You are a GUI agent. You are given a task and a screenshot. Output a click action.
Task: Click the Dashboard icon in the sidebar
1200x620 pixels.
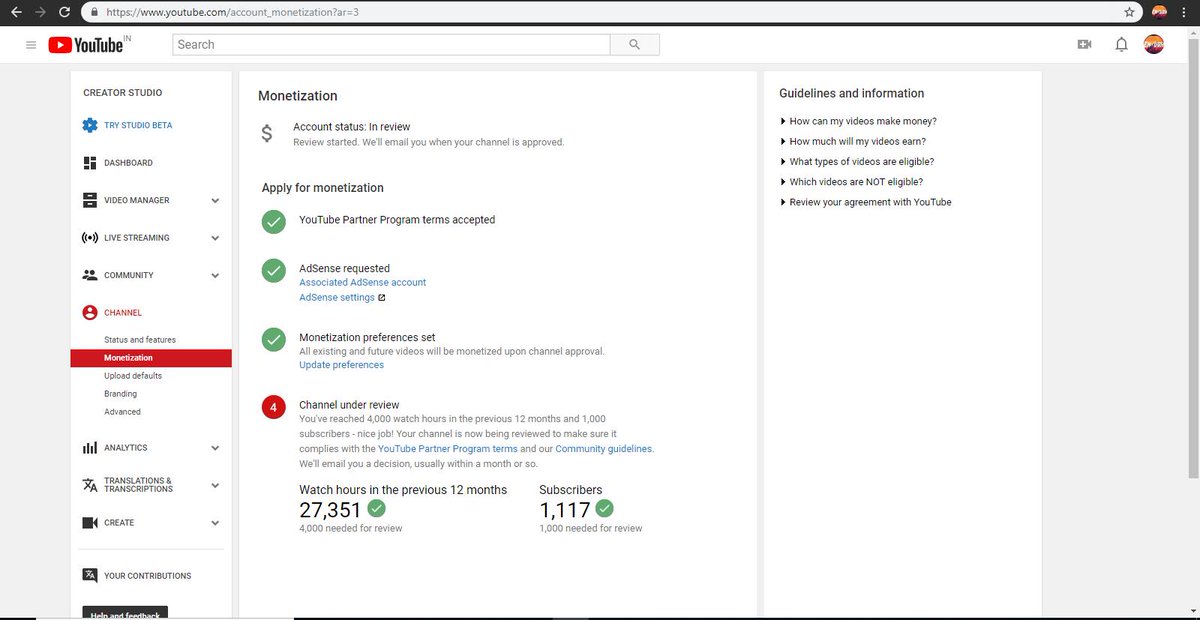(90, 163)
